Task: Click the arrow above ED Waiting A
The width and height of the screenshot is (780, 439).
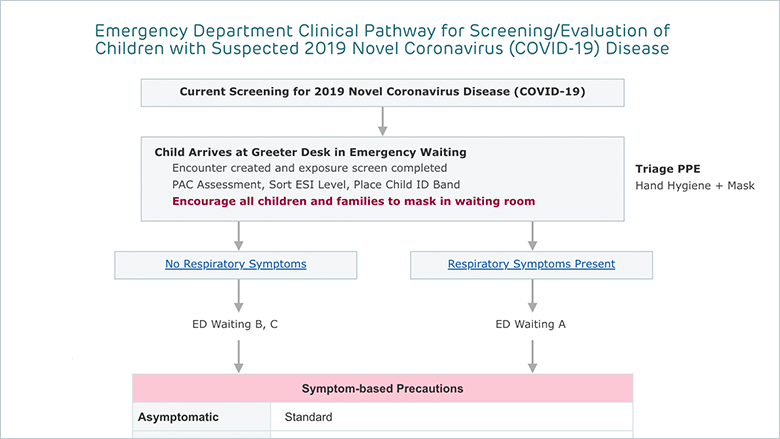Action: pyautogui.click(x=532, y=295)
